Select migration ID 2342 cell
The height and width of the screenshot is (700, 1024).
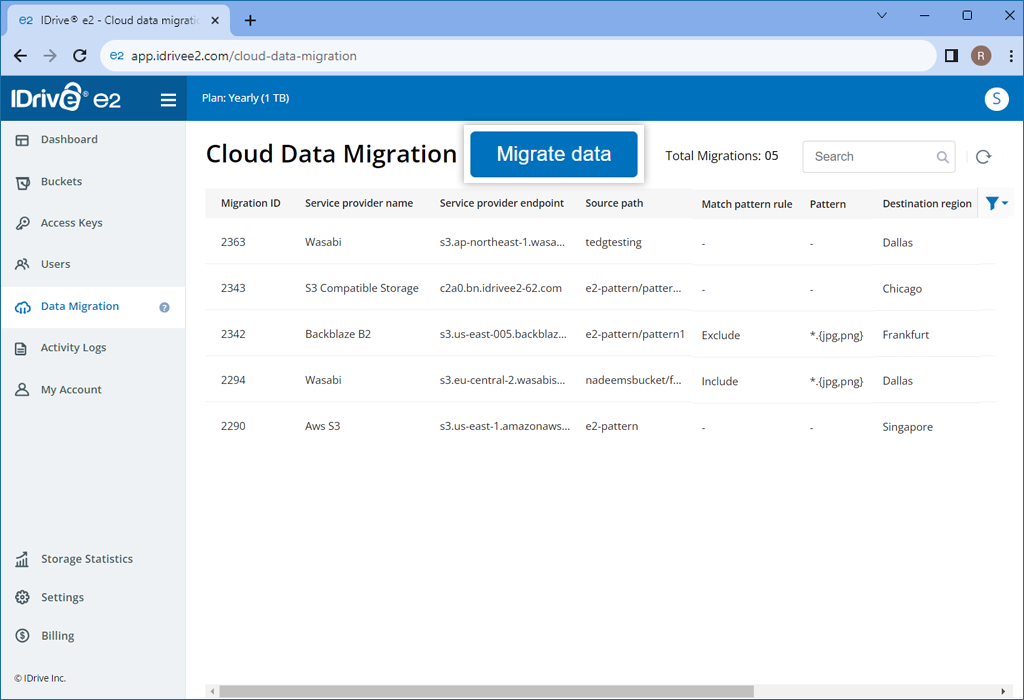[233, 334]
